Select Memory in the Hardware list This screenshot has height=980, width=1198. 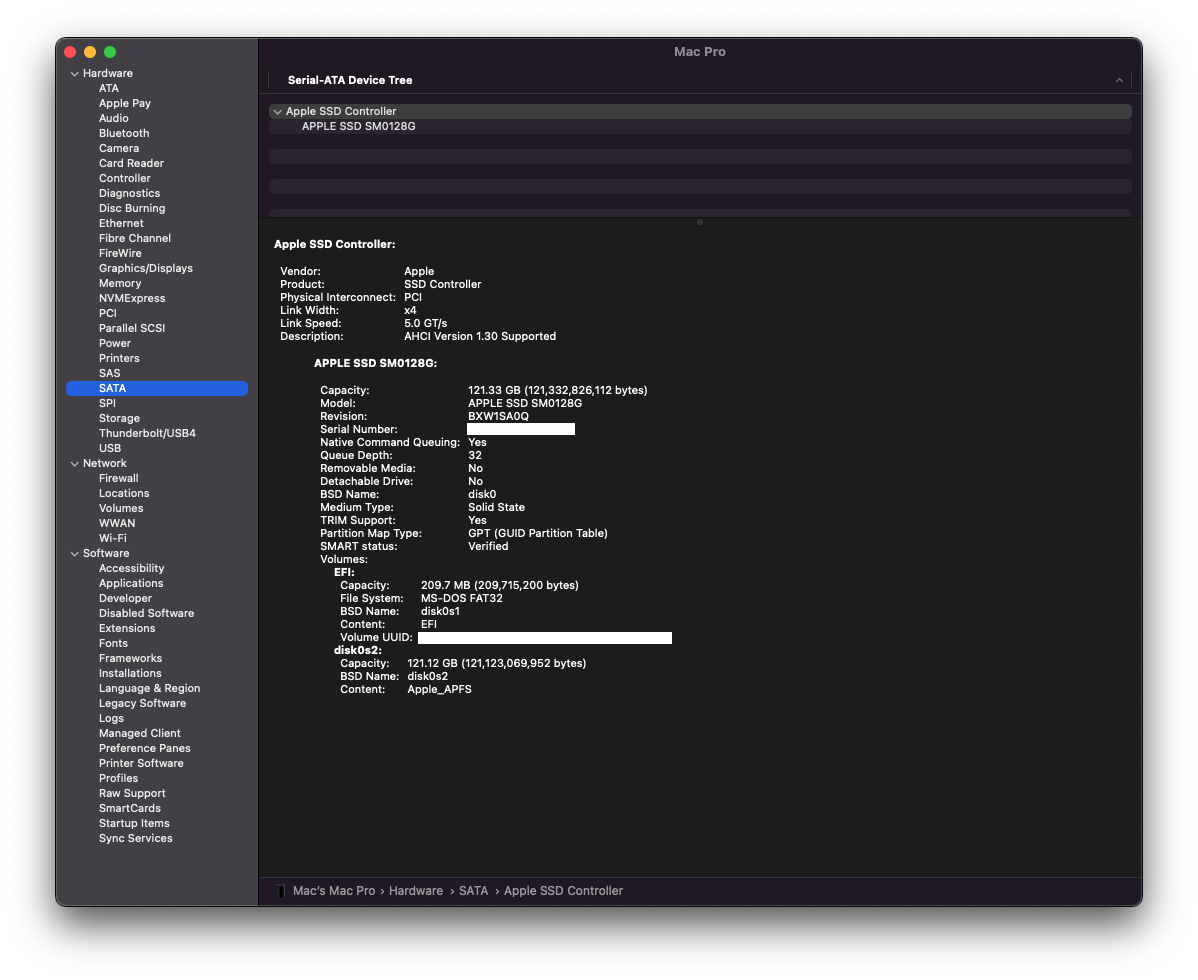click(120, 283)
